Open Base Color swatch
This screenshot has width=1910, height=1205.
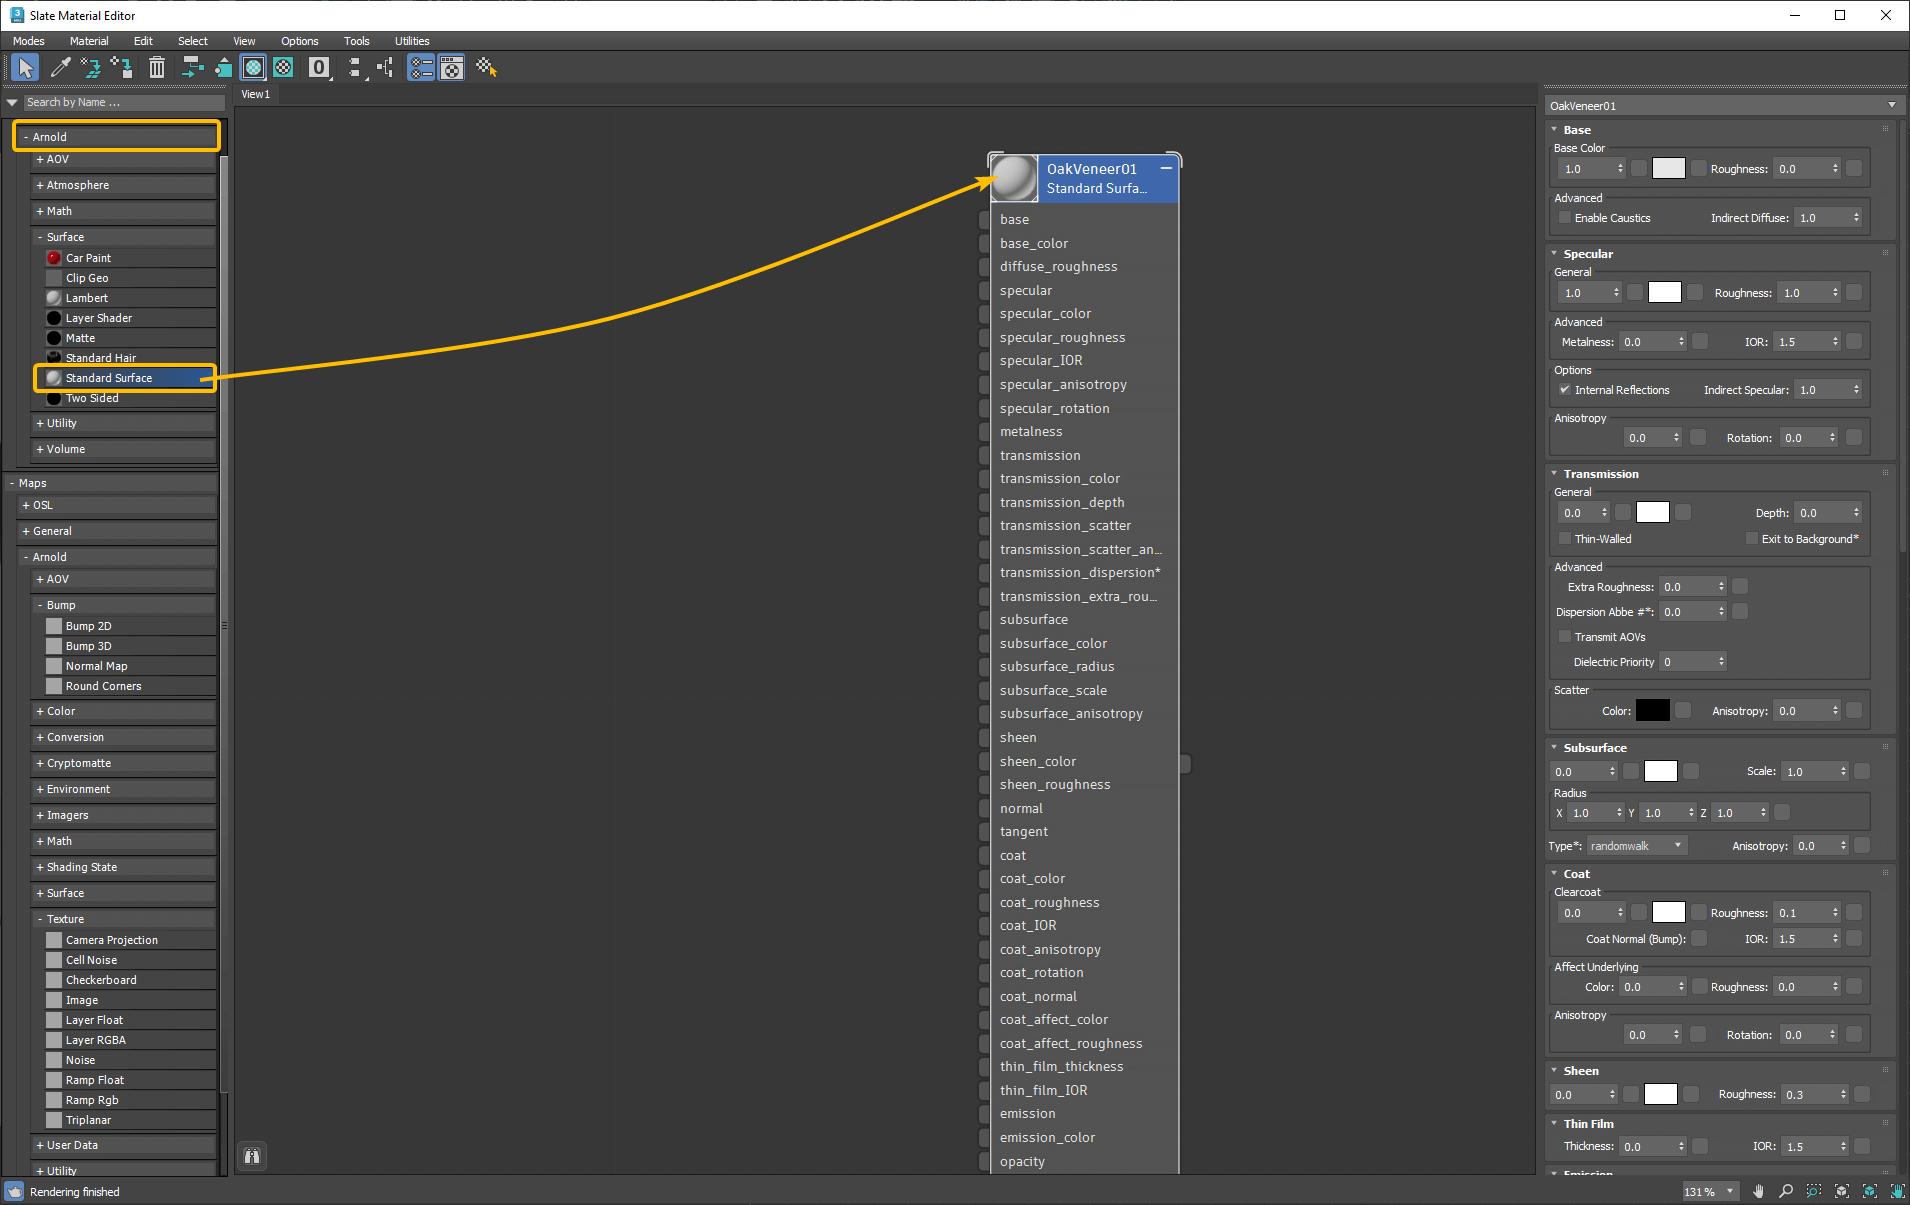point(1668,168)
